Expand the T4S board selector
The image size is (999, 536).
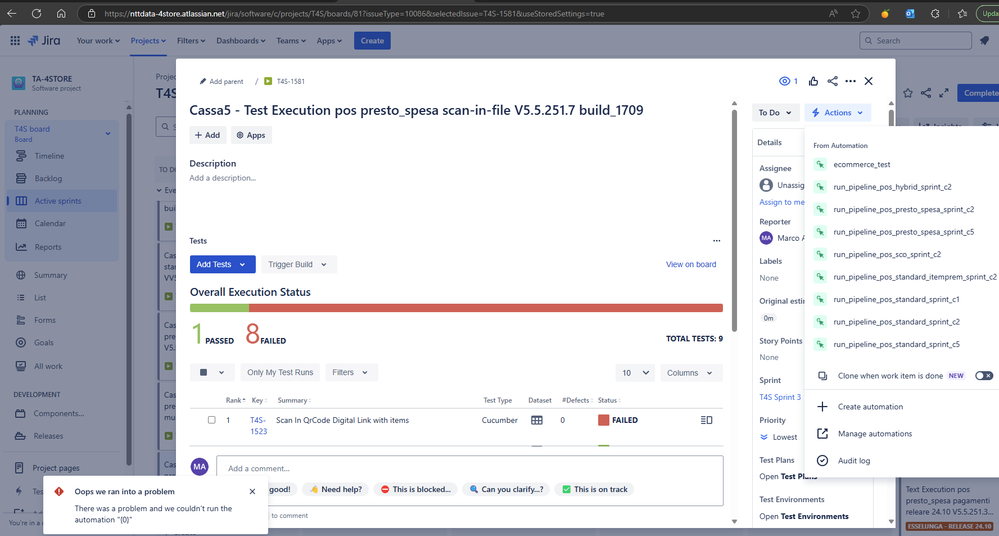point(108,133)
